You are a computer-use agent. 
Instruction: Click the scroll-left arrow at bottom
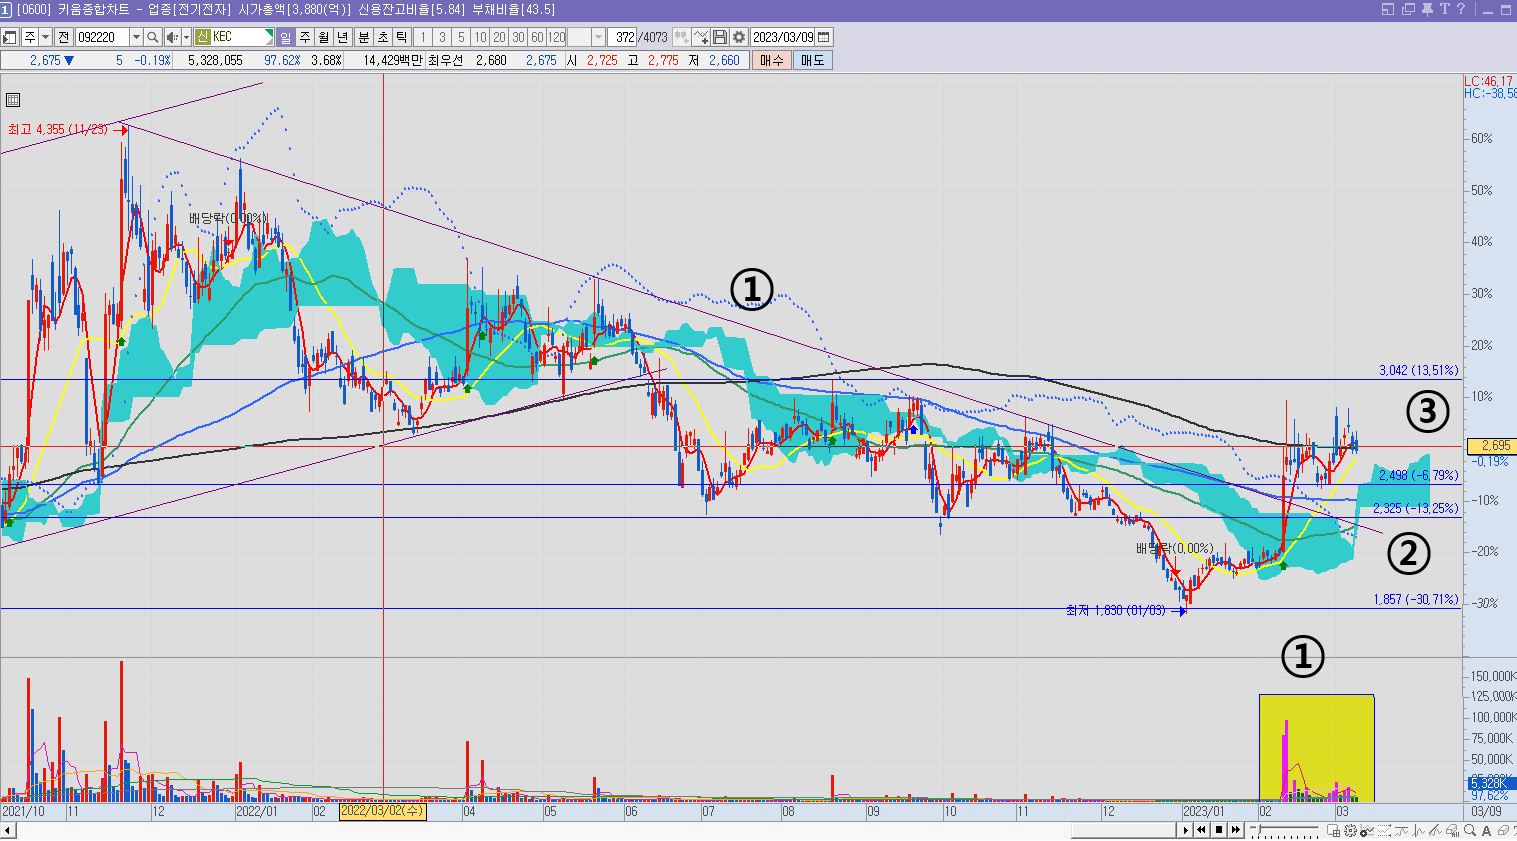(8, 830)
